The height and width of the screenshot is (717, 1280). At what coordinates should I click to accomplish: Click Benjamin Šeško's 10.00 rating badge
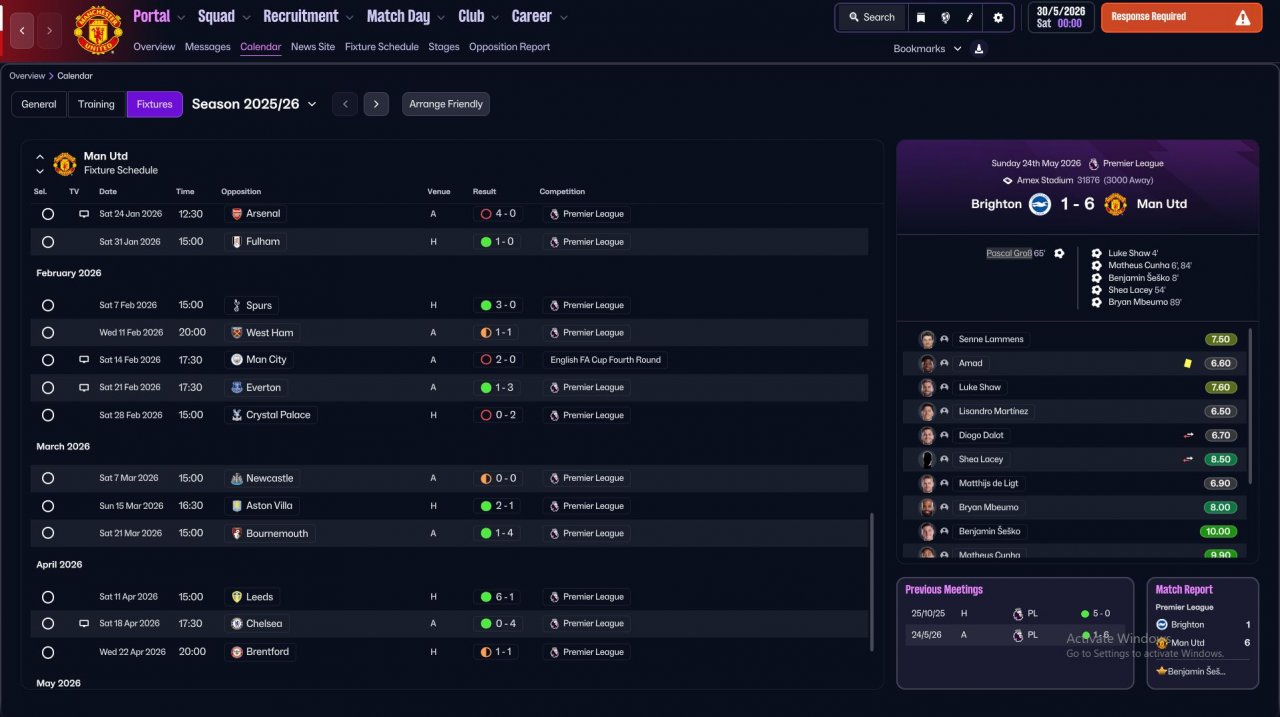coord(1217,532)
